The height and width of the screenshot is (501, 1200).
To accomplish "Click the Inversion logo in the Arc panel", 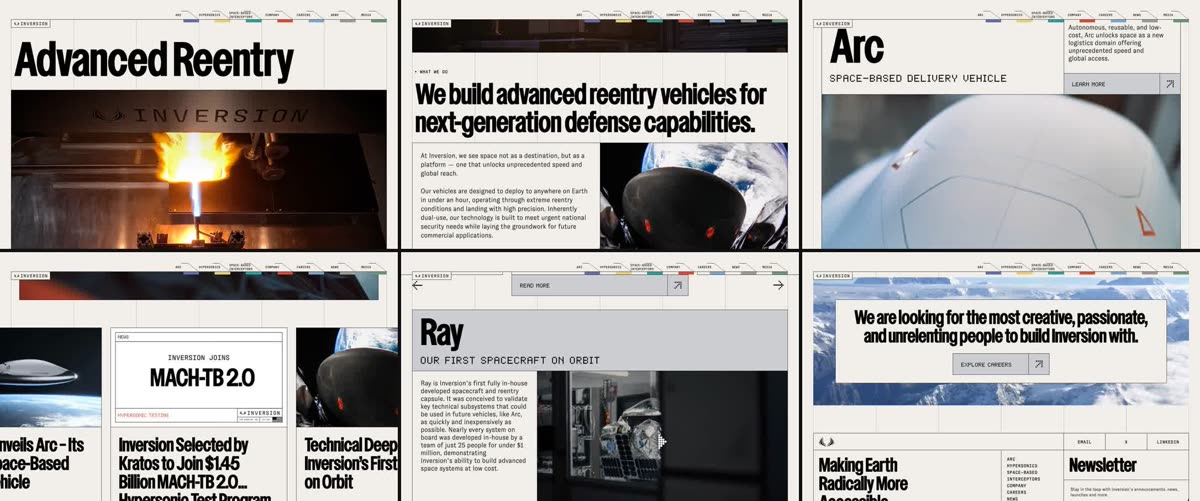I will 833,23.
